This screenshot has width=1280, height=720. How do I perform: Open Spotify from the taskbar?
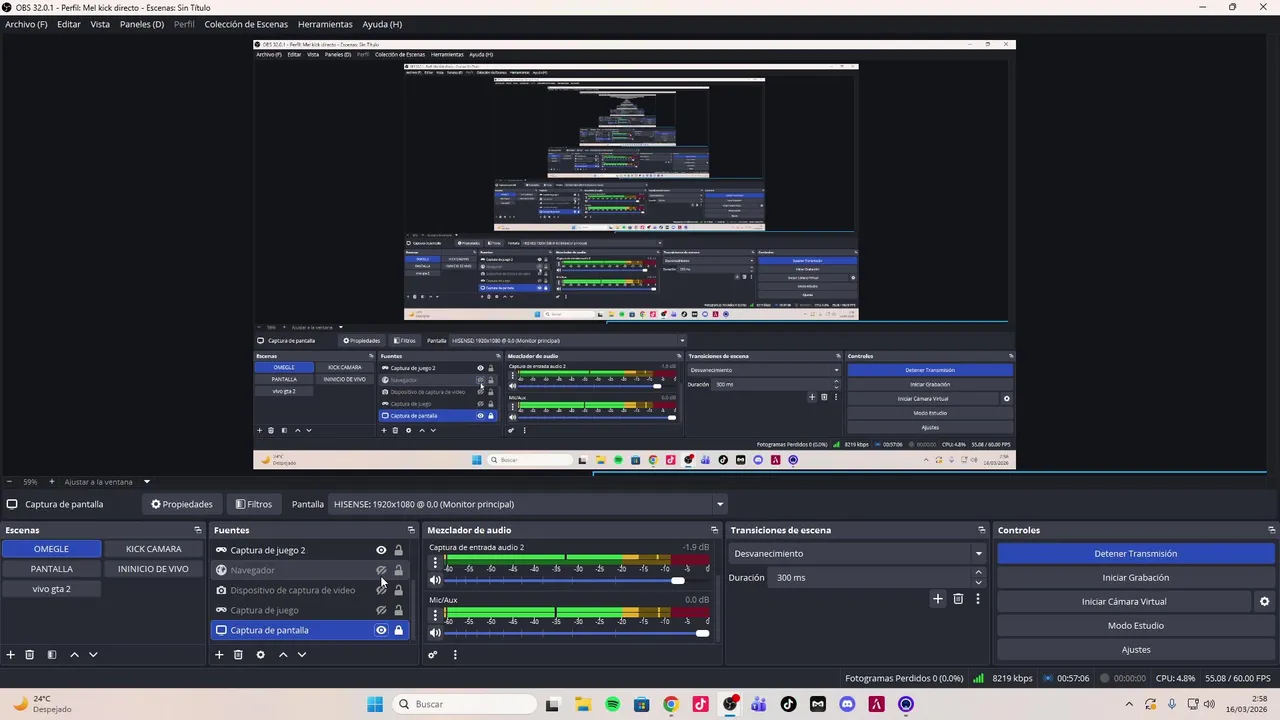613,704
